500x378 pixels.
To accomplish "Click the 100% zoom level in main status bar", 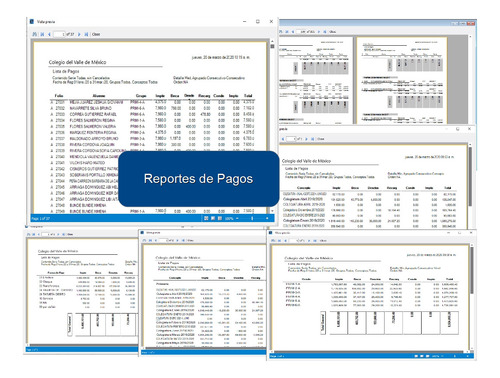I will [229, 219].
